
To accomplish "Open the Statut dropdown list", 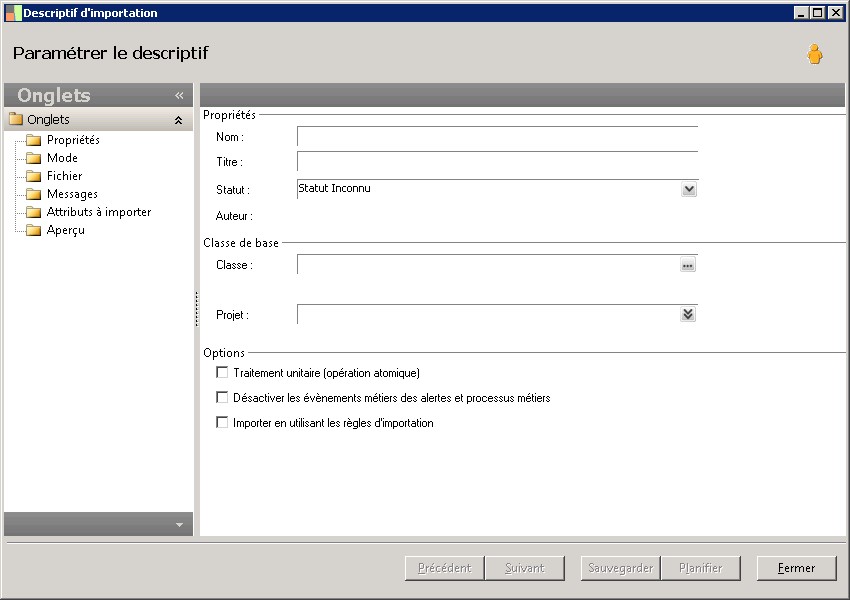I will point(688,189).
